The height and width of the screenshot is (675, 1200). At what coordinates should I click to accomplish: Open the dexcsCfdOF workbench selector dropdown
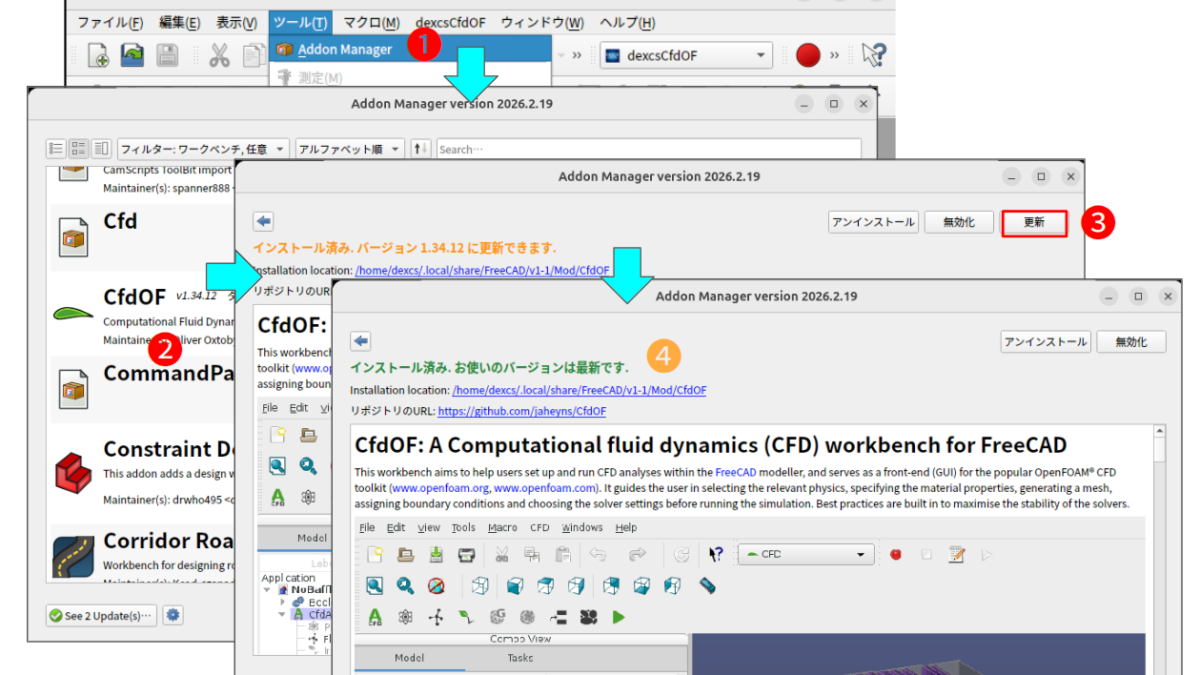click(x=686, y=56)
